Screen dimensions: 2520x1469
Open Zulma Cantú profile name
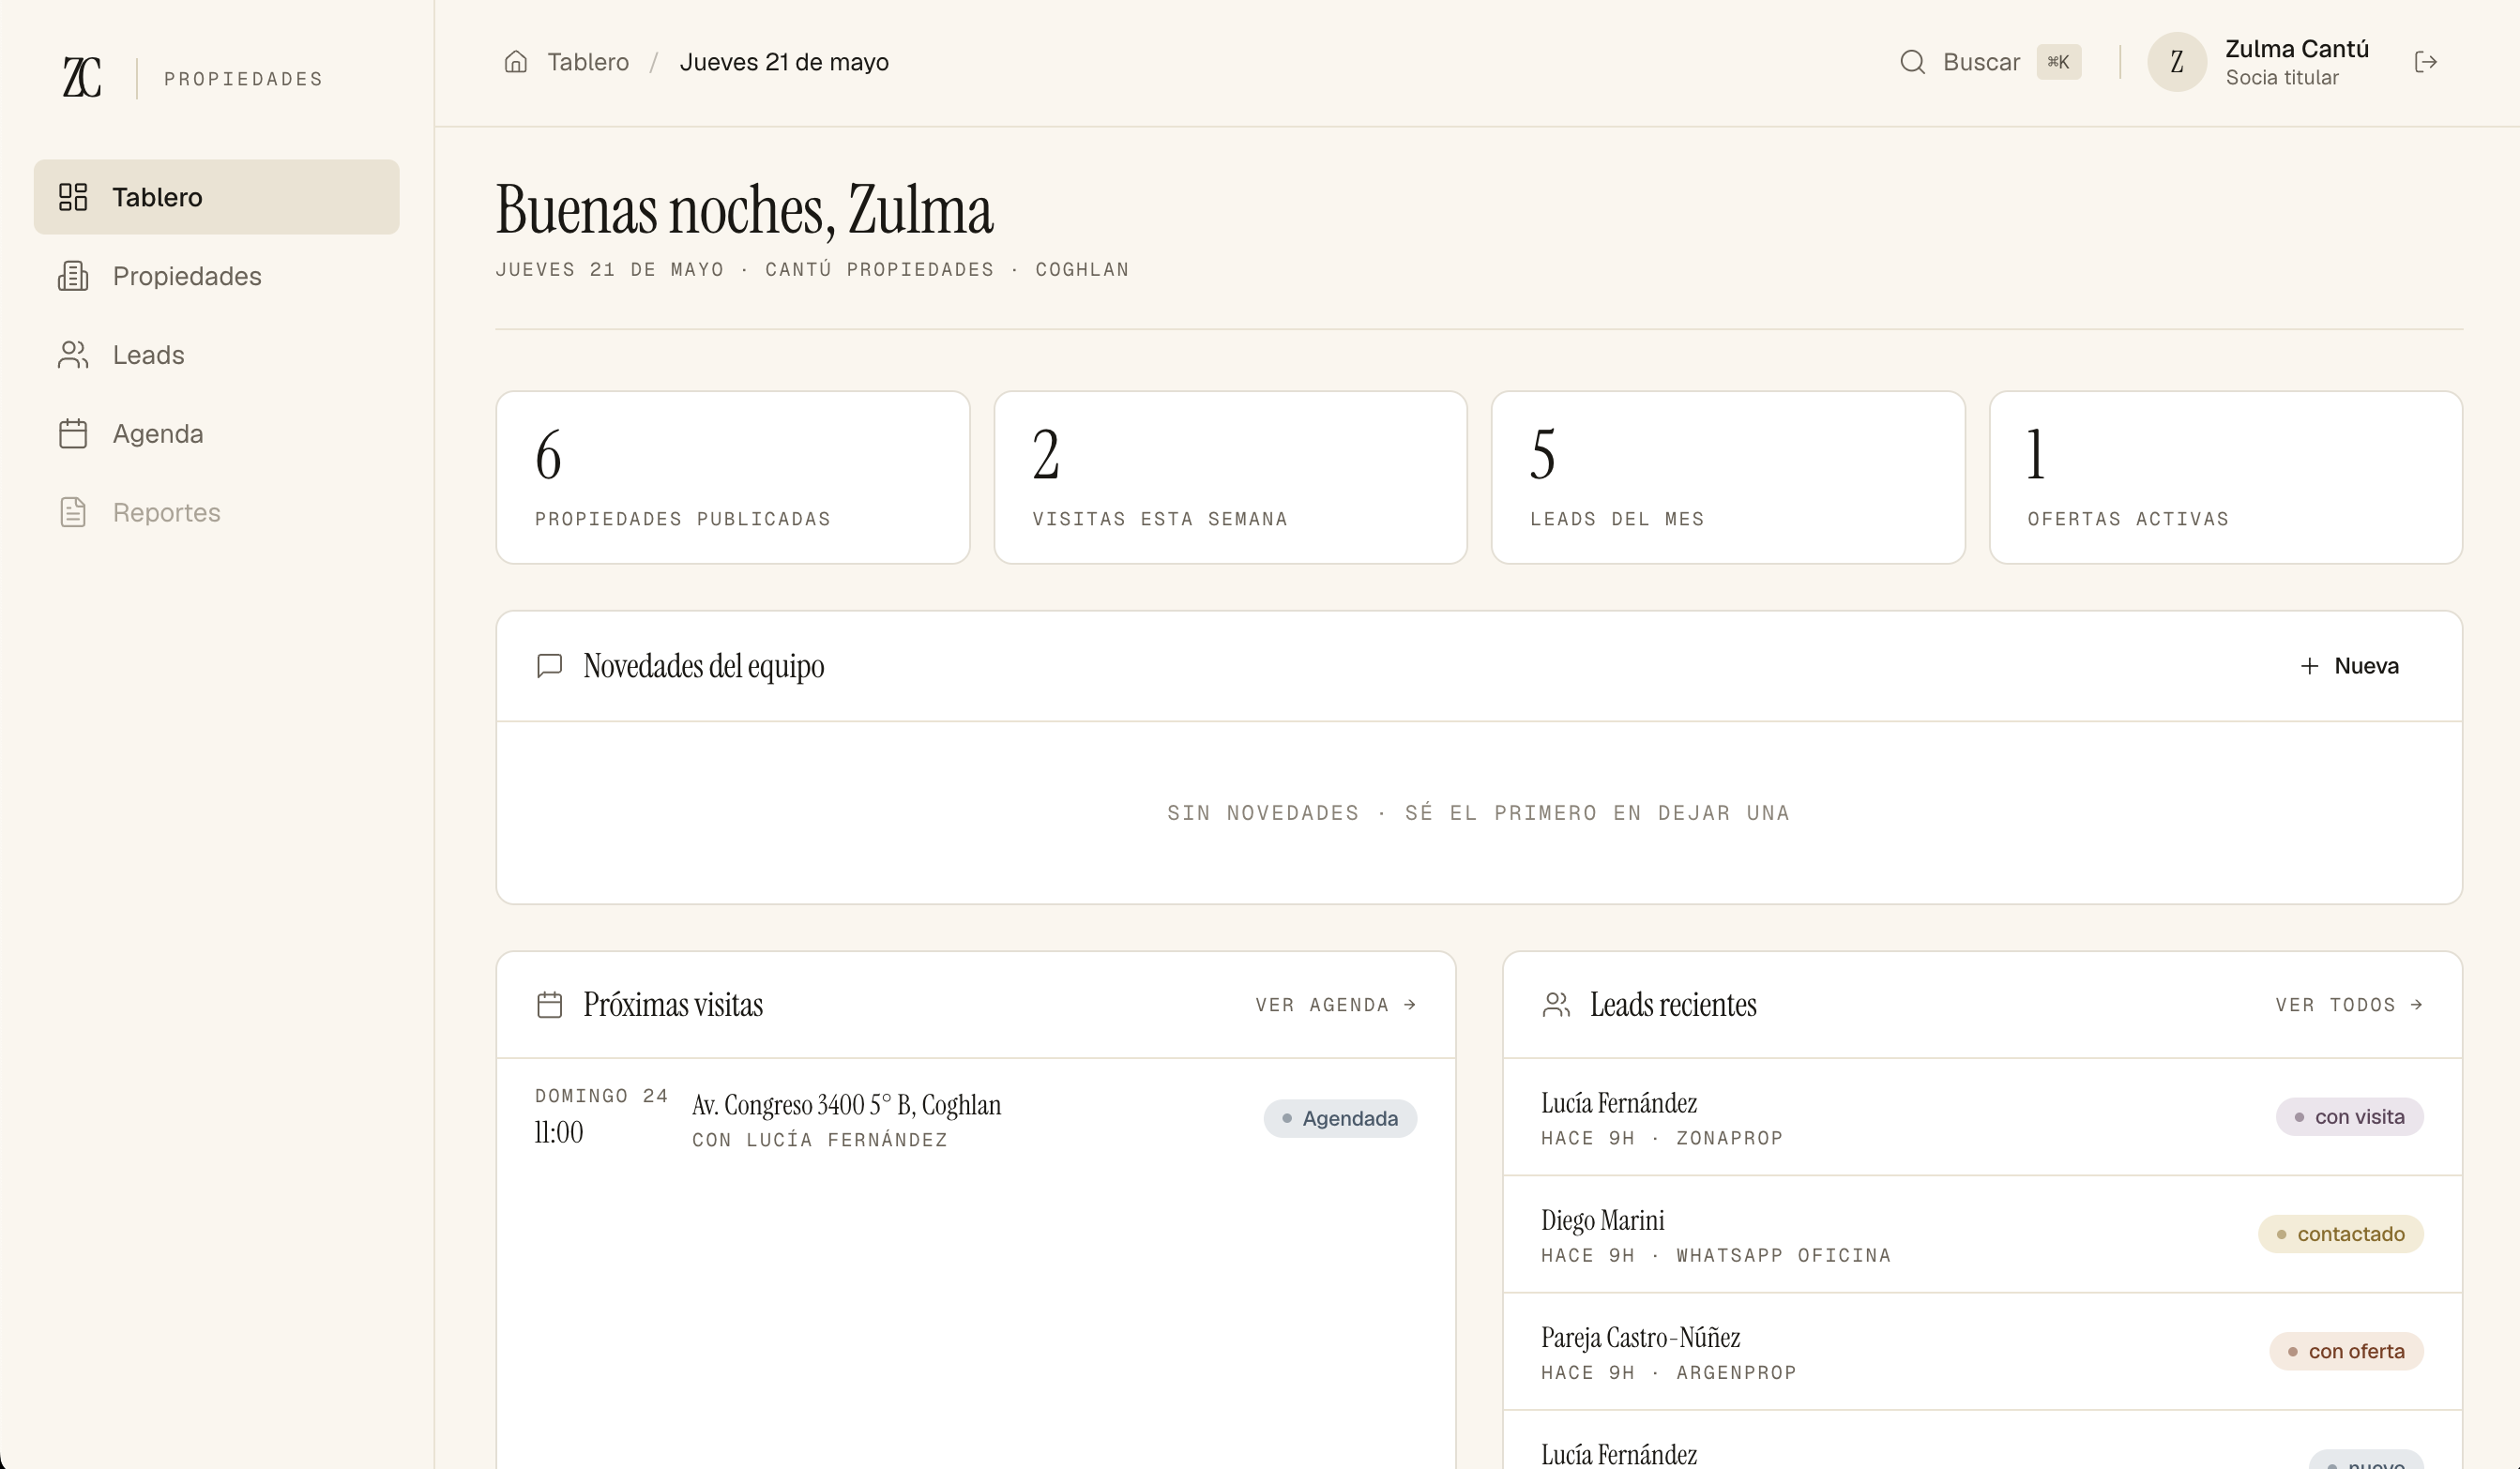point(2297,49)
